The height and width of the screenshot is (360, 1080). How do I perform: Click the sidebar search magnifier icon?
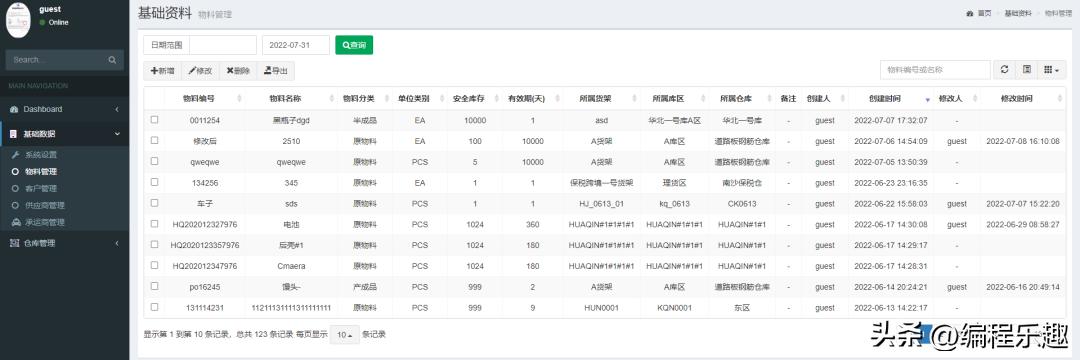(x=112, y=60)
